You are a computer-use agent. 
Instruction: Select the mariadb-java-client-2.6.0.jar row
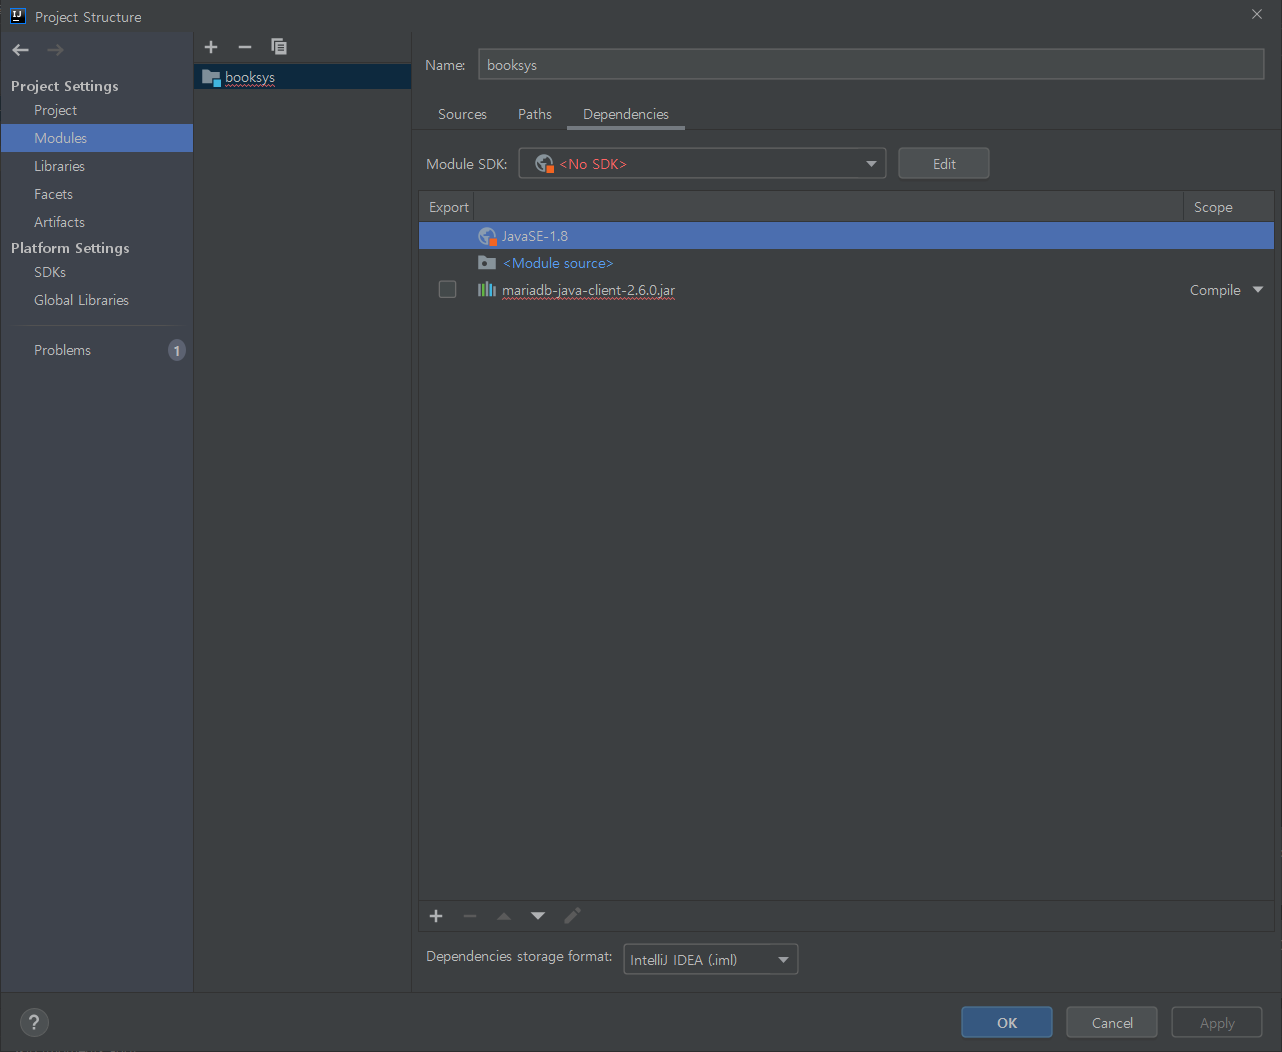point(846,290)
